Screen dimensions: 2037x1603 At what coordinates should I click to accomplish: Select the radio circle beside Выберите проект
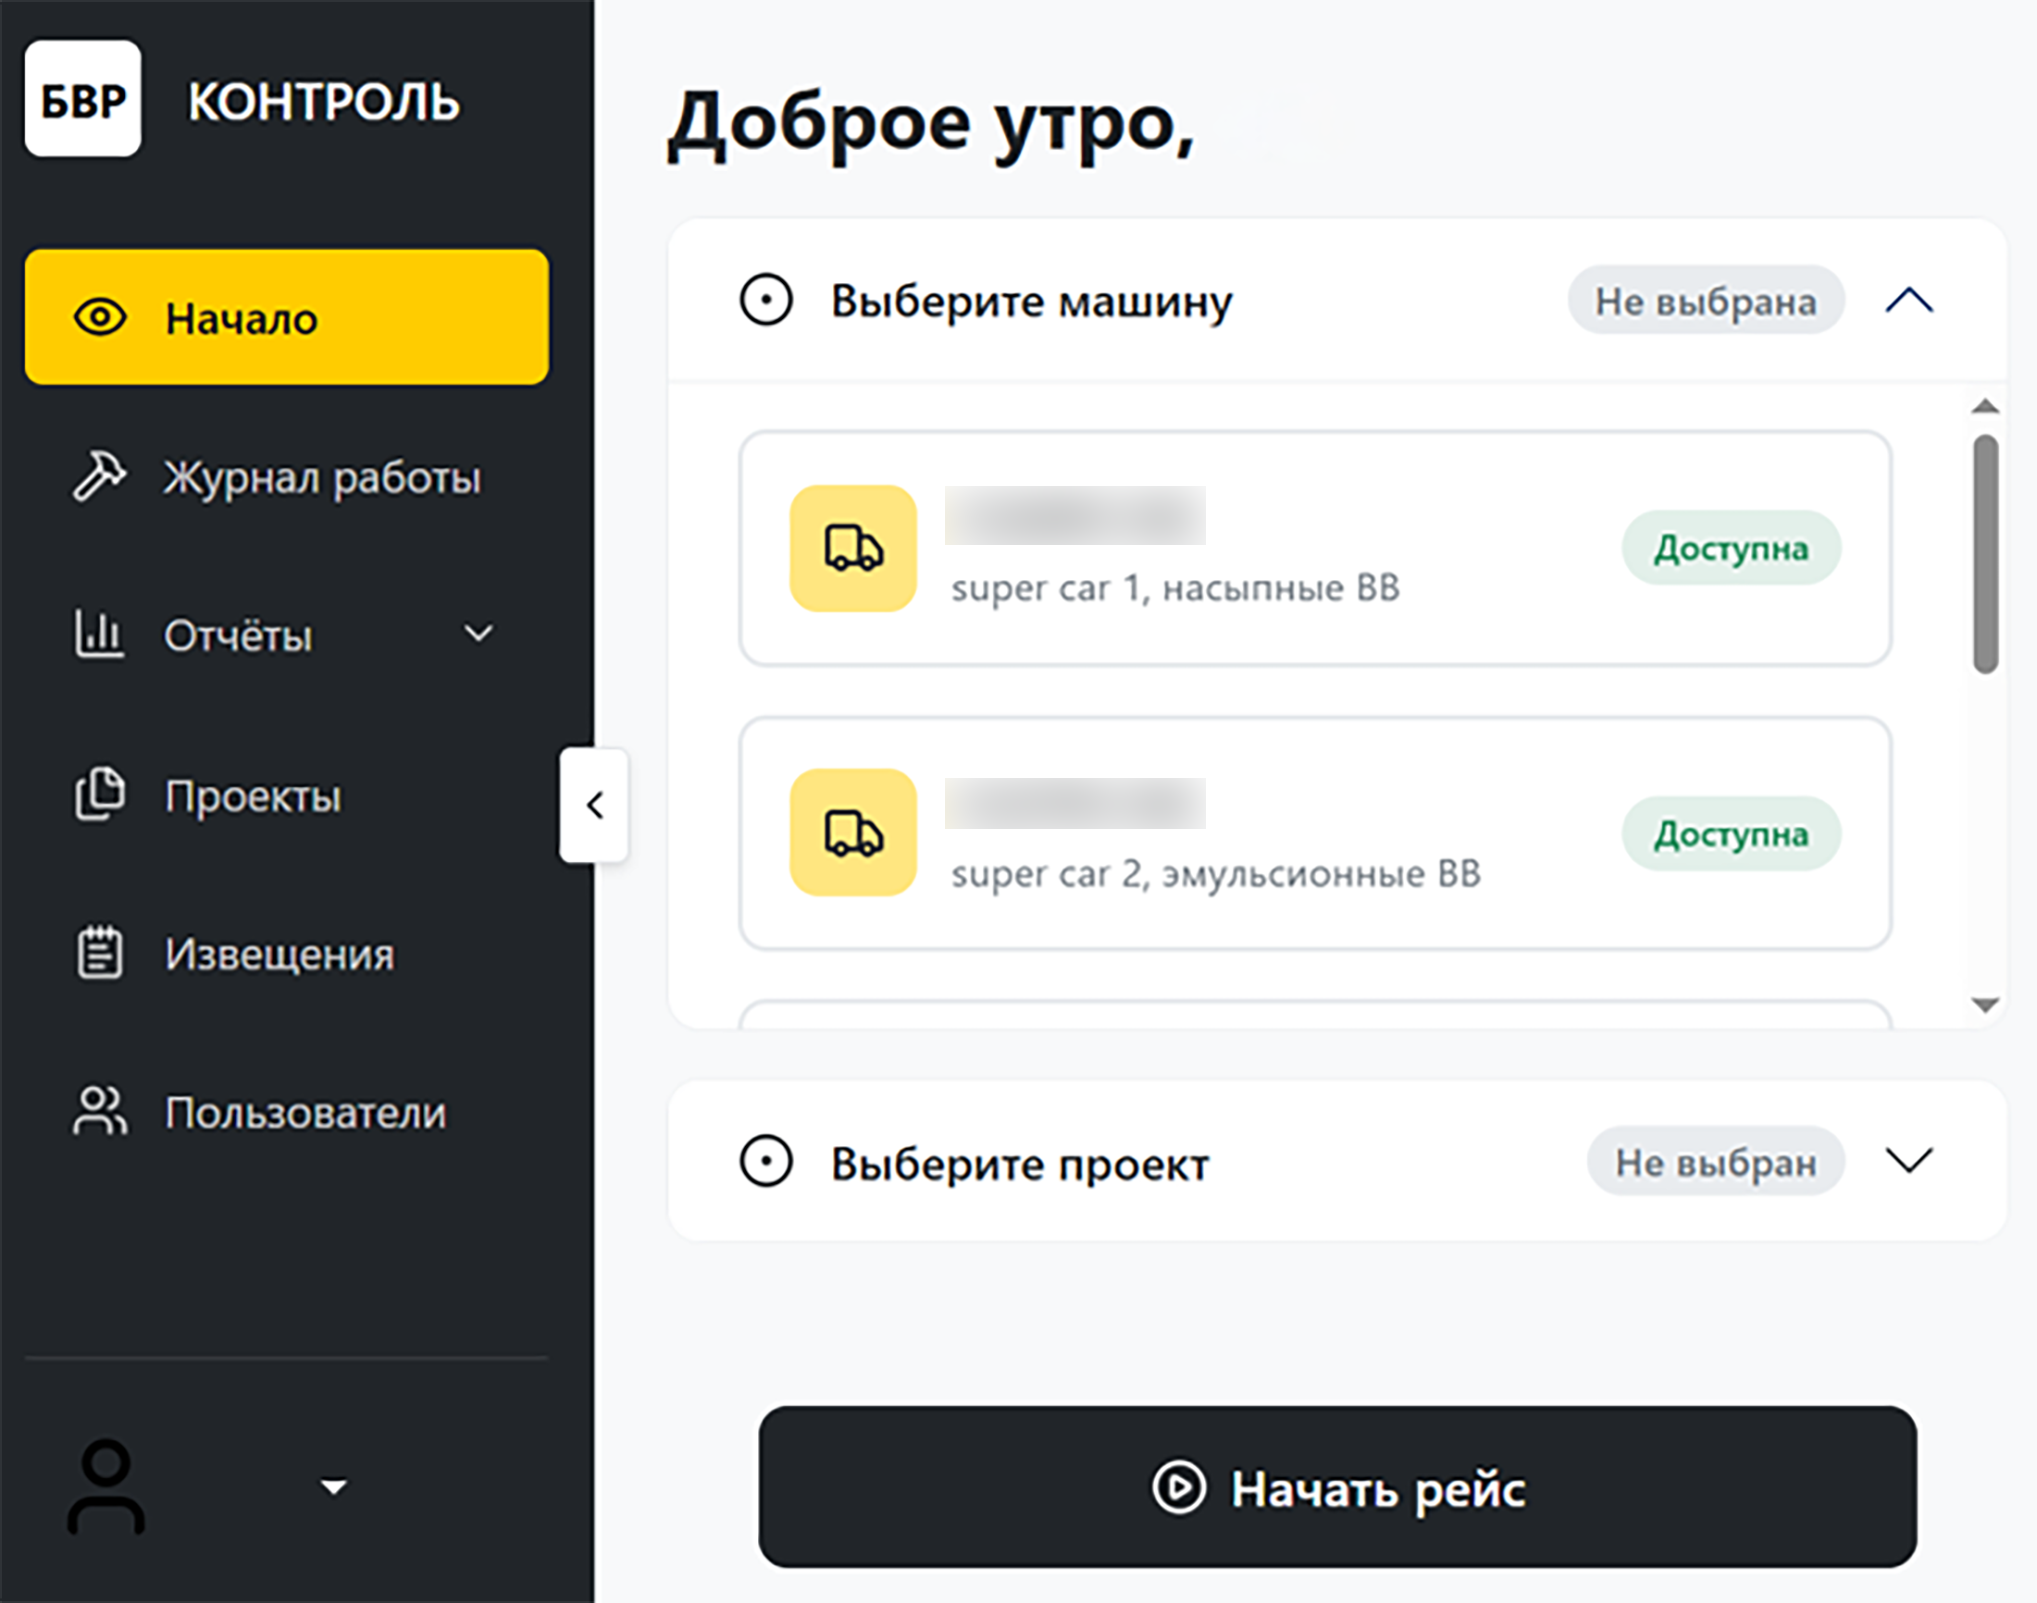[x=766, y=1162]
